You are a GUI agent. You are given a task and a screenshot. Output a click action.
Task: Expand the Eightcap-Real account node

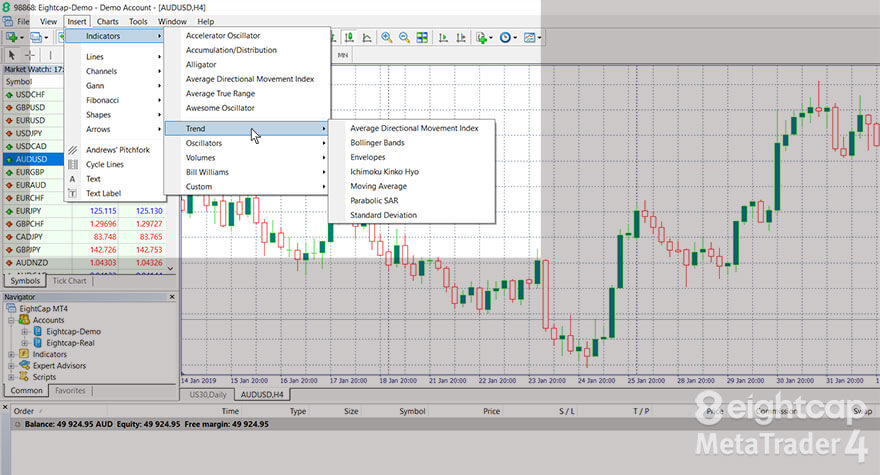[24, 343]
